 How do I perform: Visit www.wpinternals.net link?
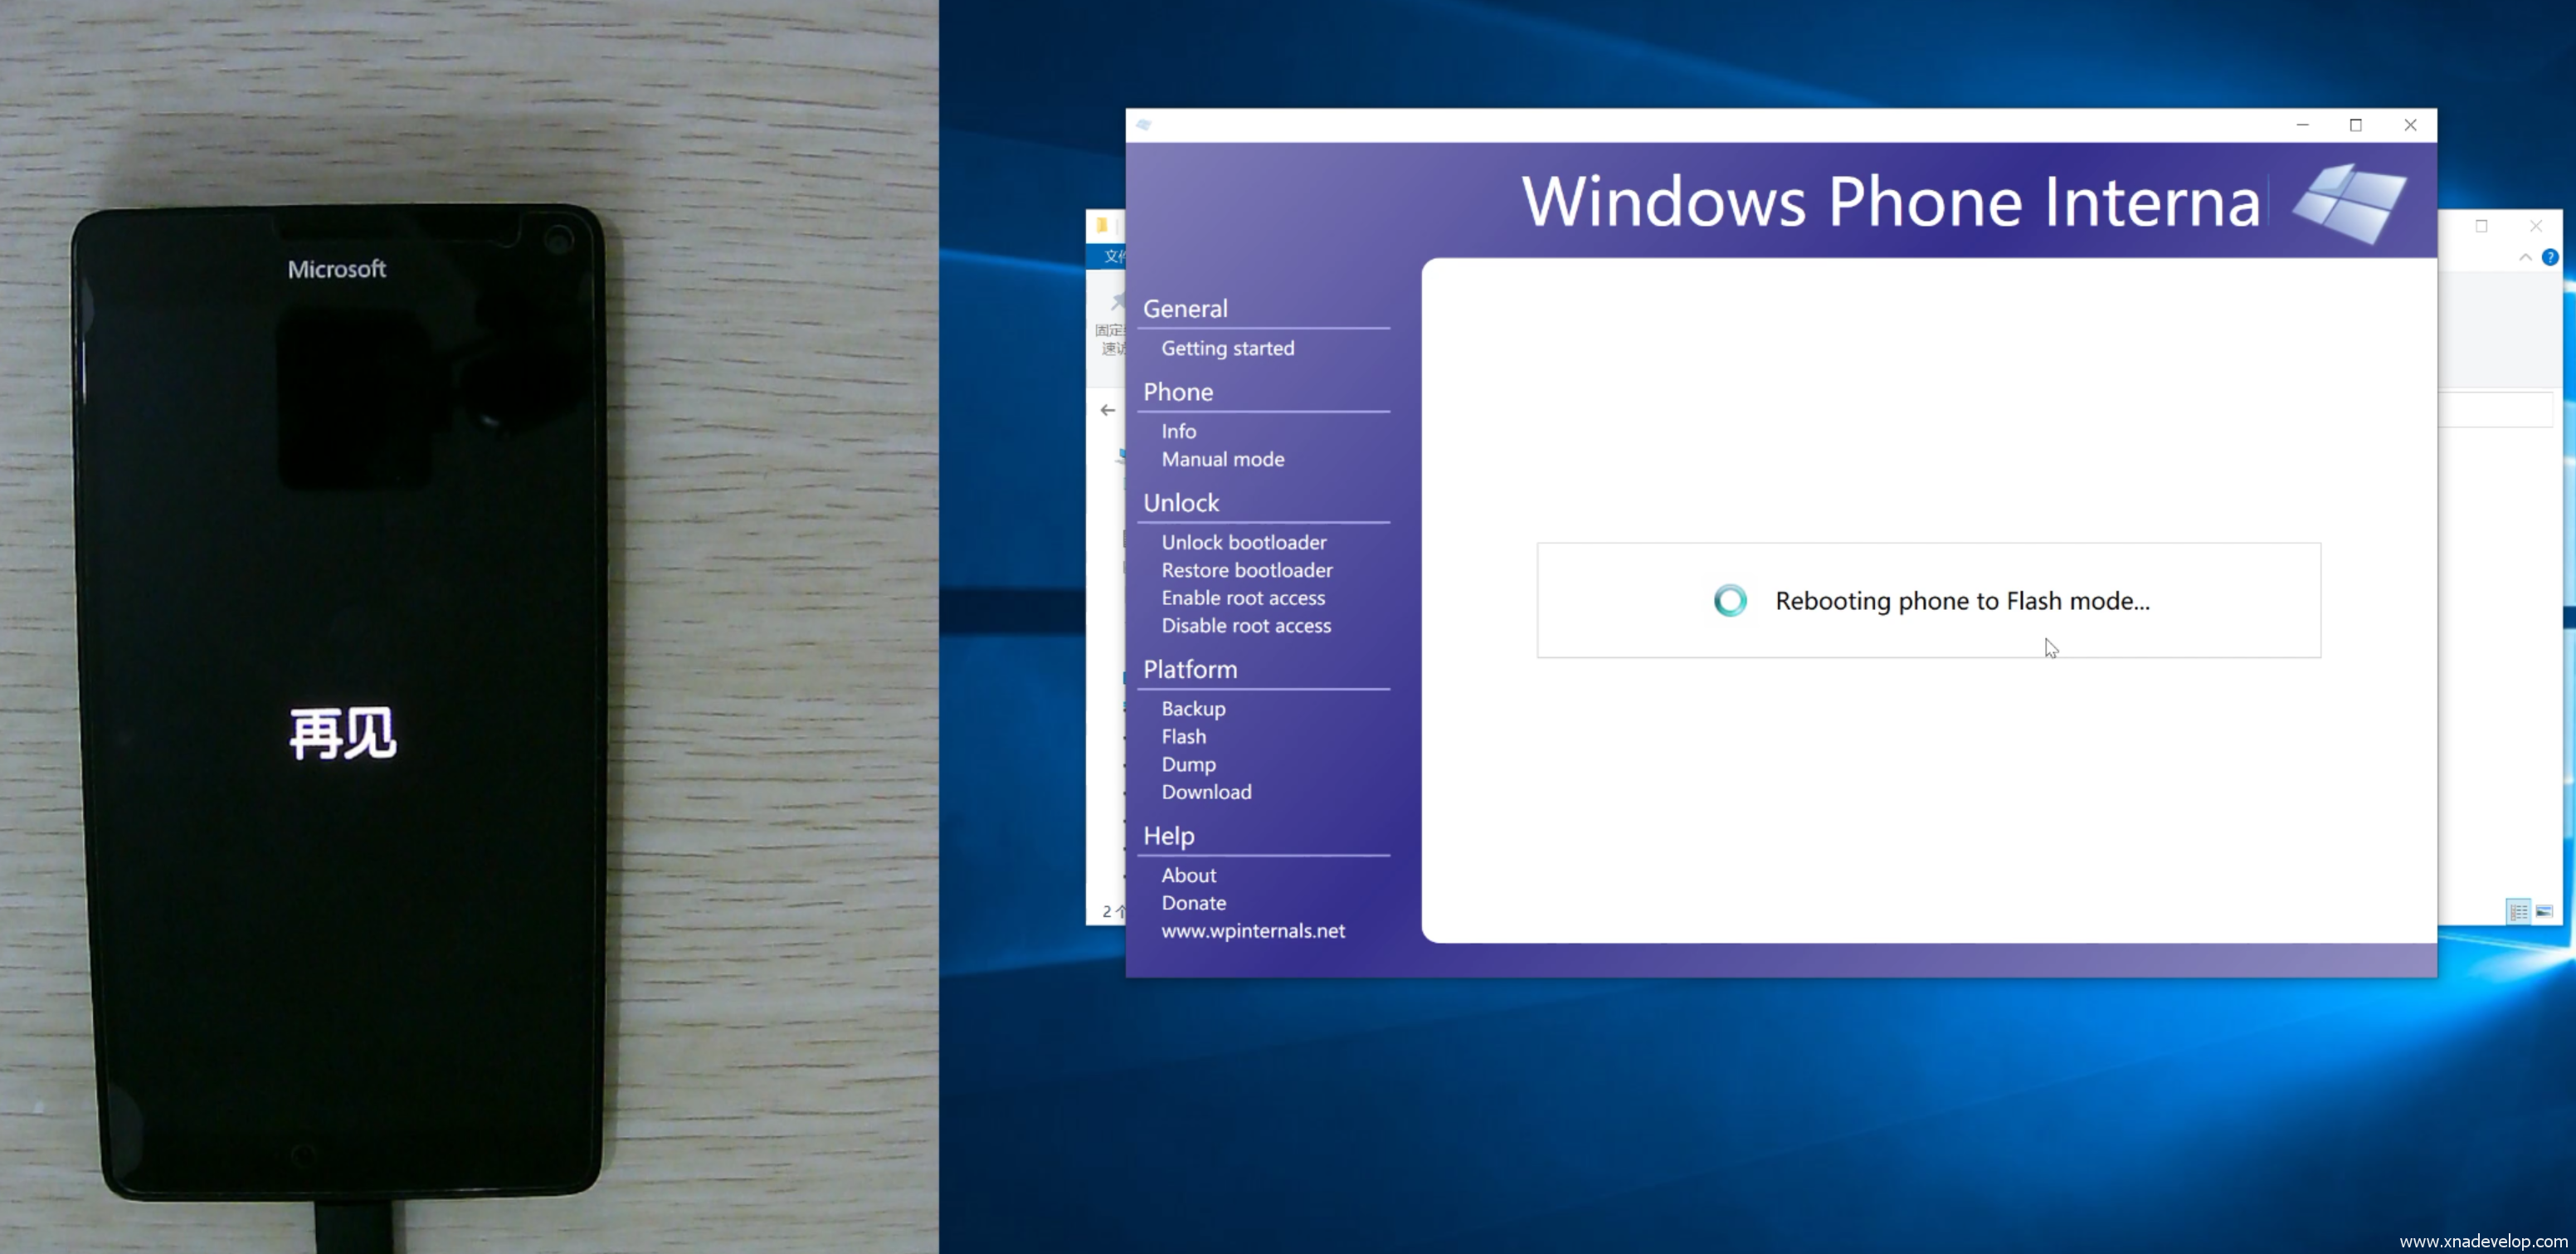pyautogui.click(x=1252, y=931)
